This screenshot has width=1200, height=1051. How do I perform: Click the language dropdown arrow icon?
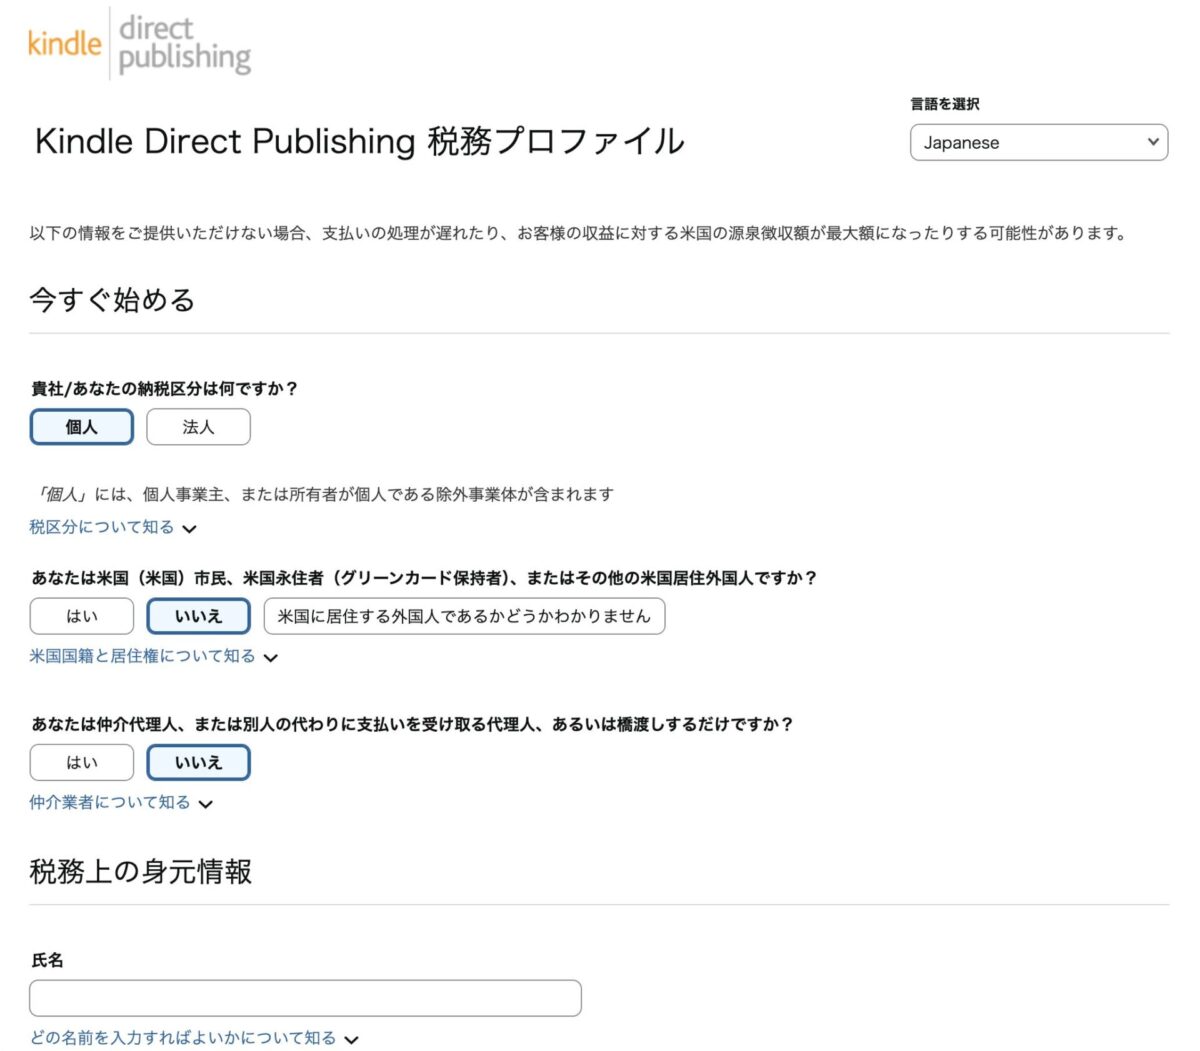(1153, 142)
